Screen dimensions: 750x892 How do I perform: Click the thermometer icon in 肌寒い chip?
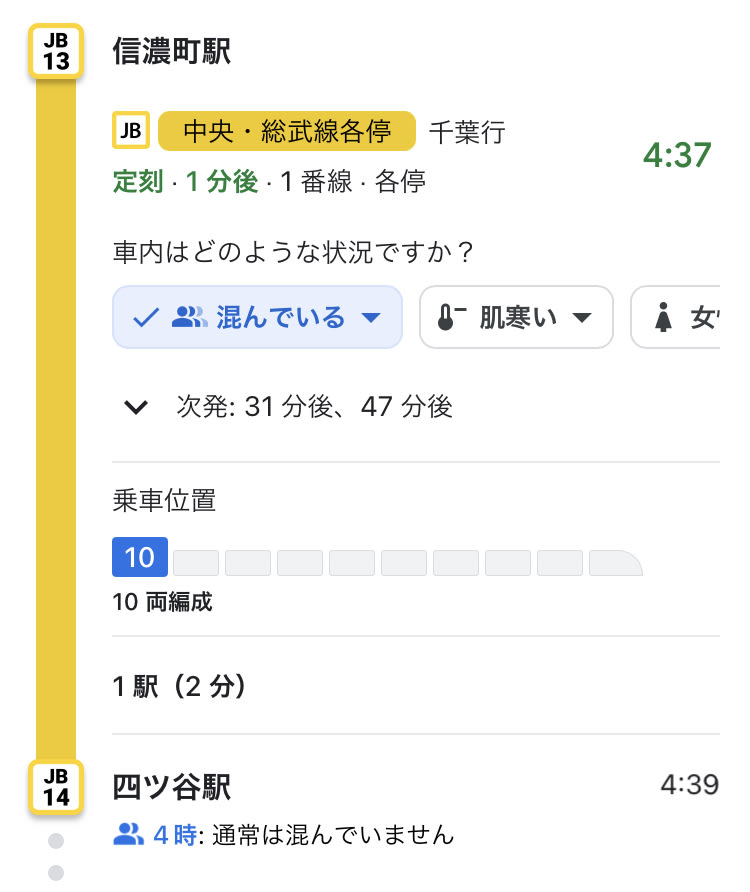click(x=451, y=317)
